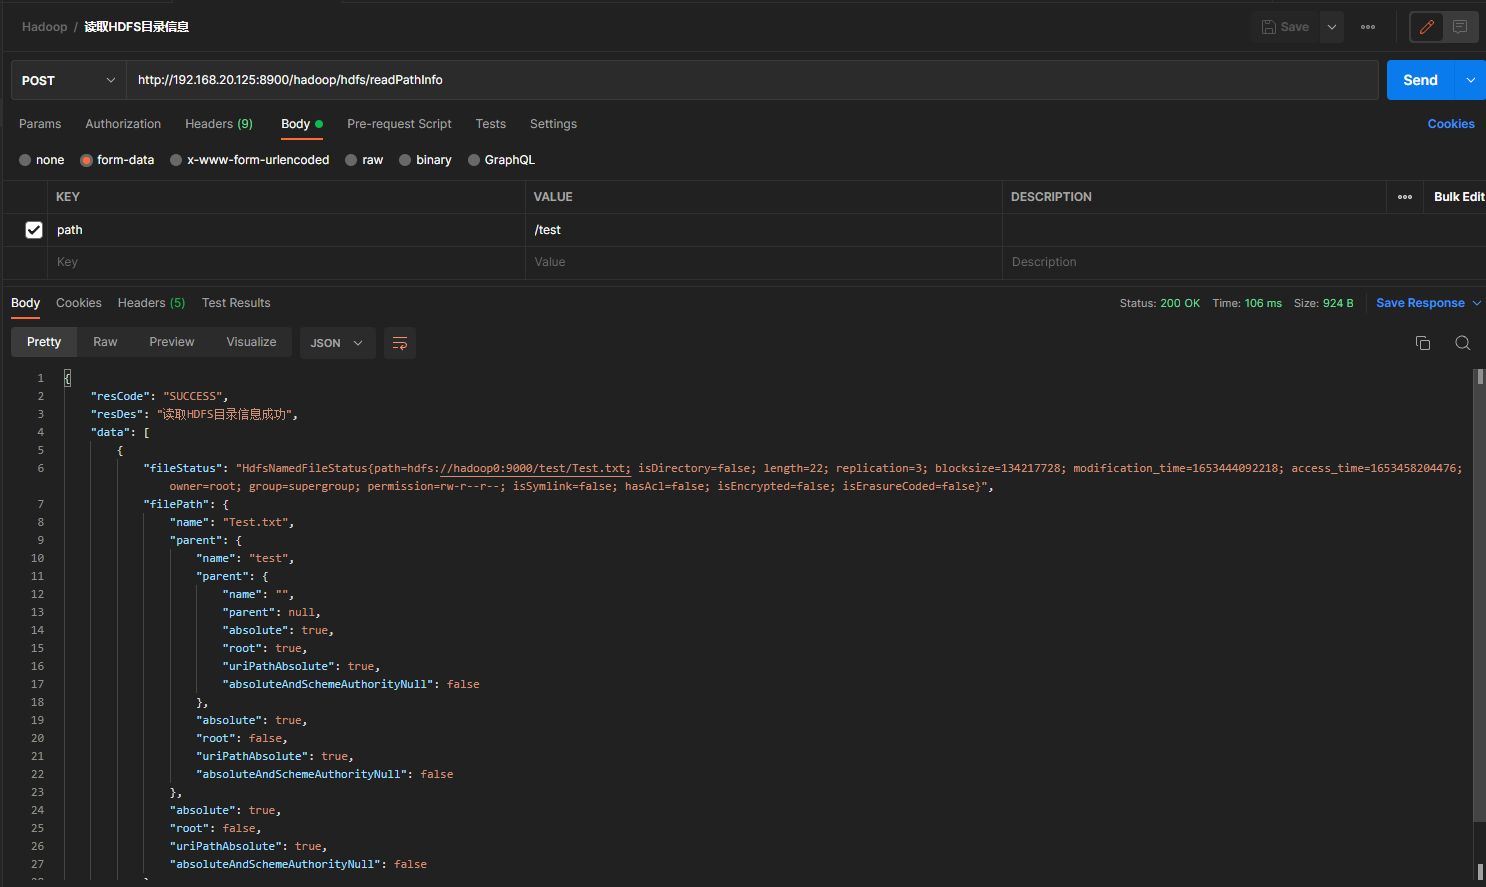The image size is (1486, 887).
Task: Open search in response body
Action: click(1462, 343)
